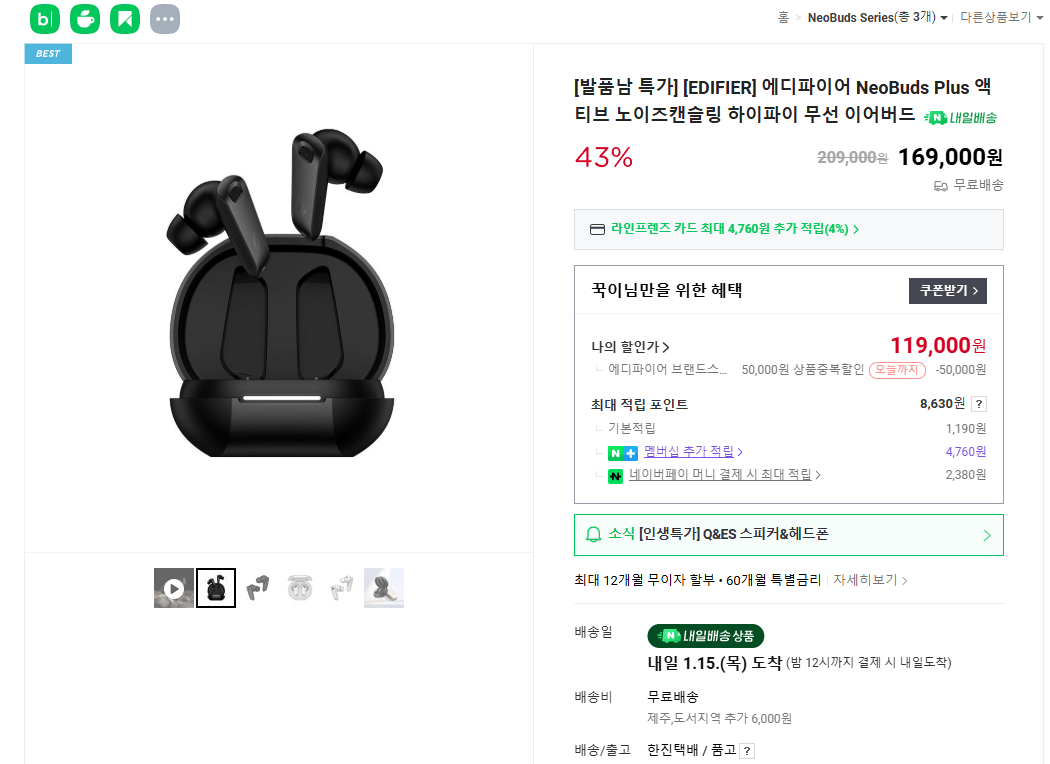Click the Naver Pay badge next to 머니 결제 적립

614,475
